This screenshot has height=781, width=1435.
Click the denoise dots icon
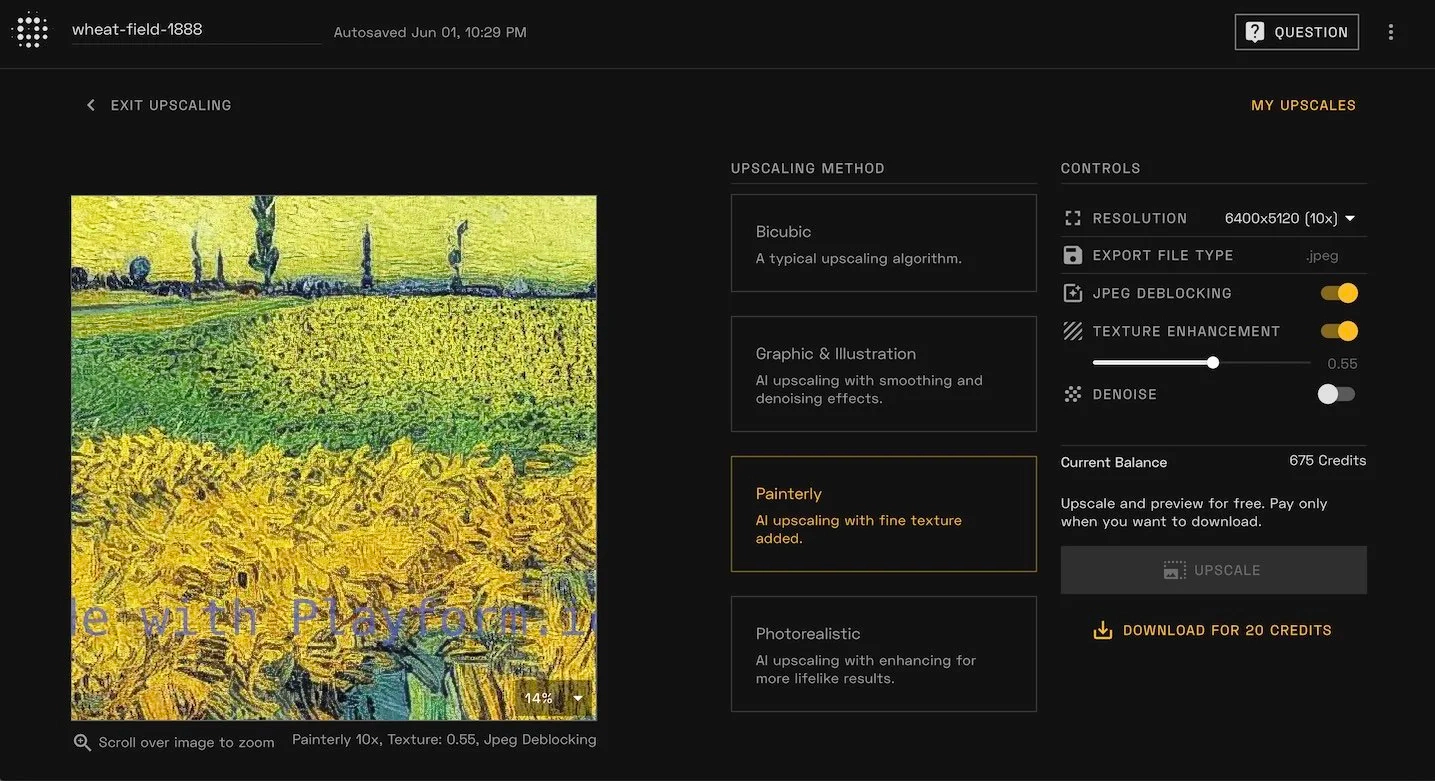point(1073,394)
